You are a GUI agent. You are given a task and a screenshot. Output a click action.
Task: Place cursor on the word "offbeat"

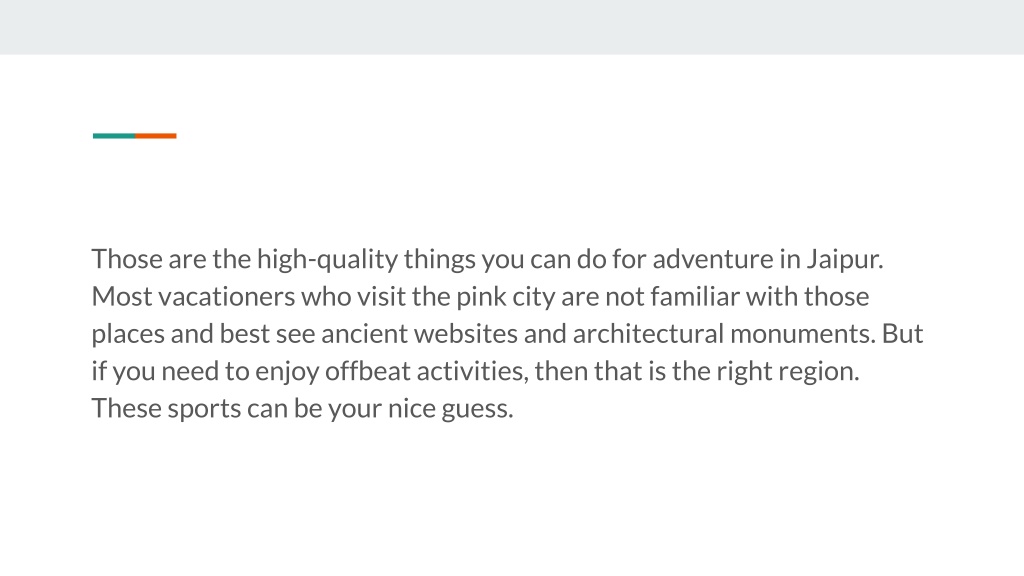[368, 372]
